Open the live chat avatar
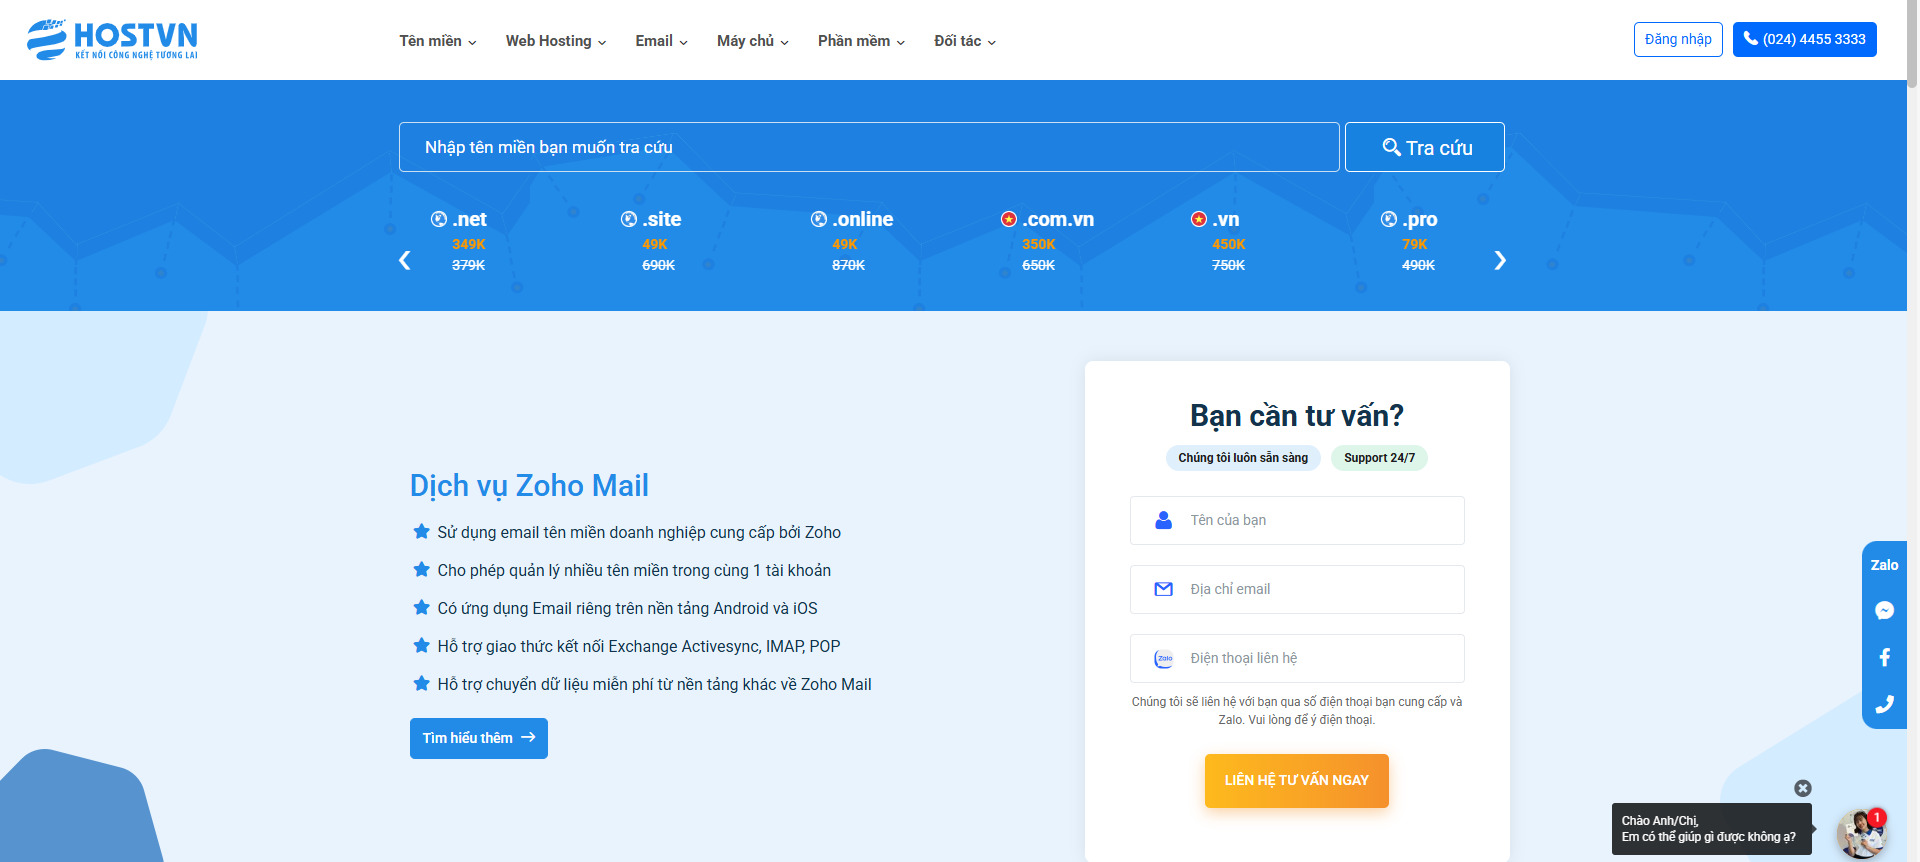1920x862 pixels. [1861, 833]
